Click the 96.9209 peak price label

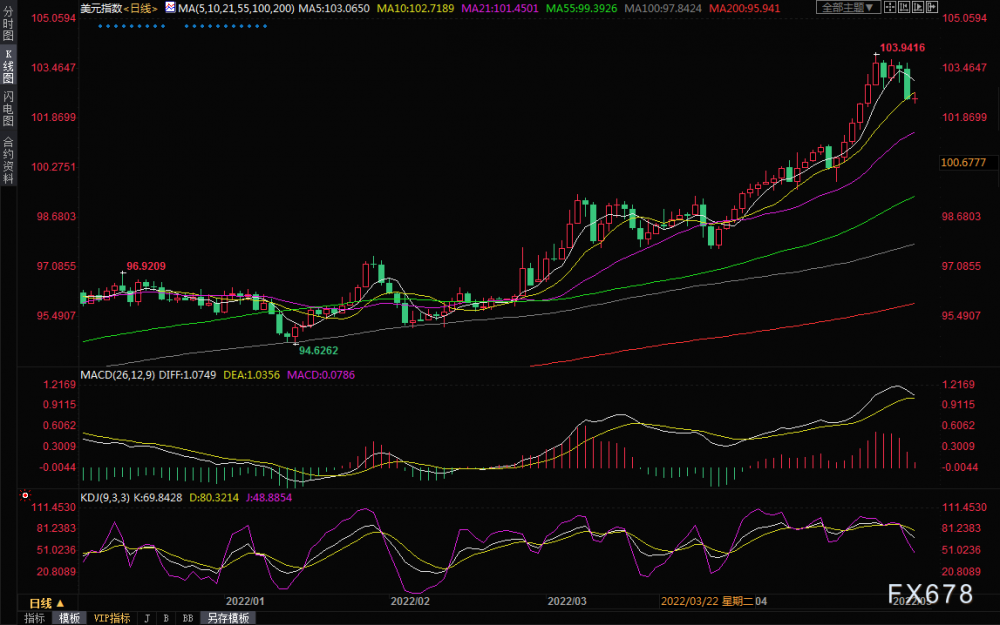[x=146, y=266]
